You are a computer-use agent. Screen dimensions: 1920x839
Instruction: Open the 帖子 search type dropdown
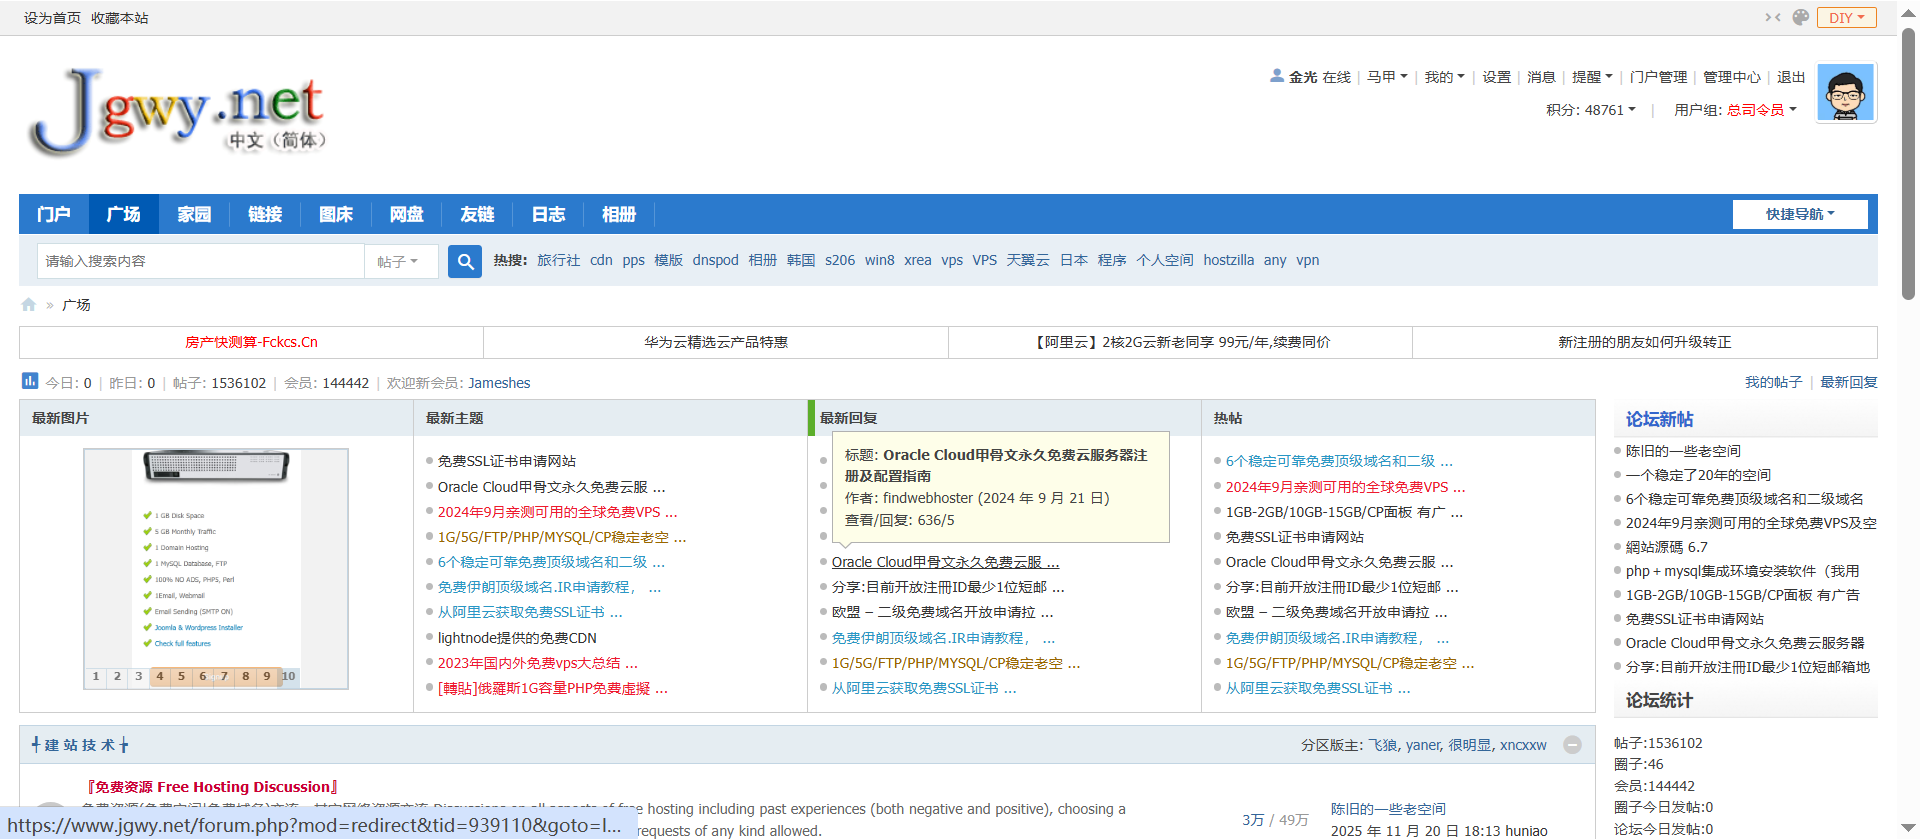398,261
